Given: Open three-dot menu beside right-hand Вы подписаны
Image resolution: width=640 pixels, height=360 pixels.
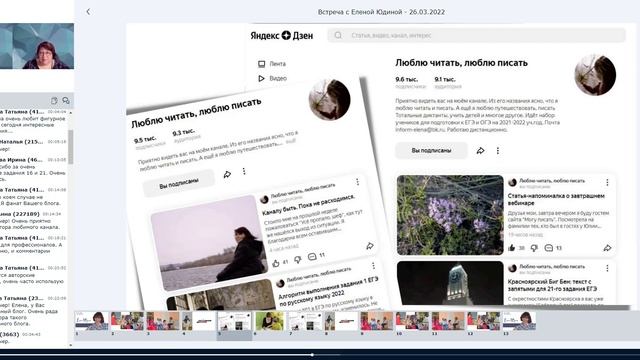Looking at the screenshot, I should coord(498,151).
